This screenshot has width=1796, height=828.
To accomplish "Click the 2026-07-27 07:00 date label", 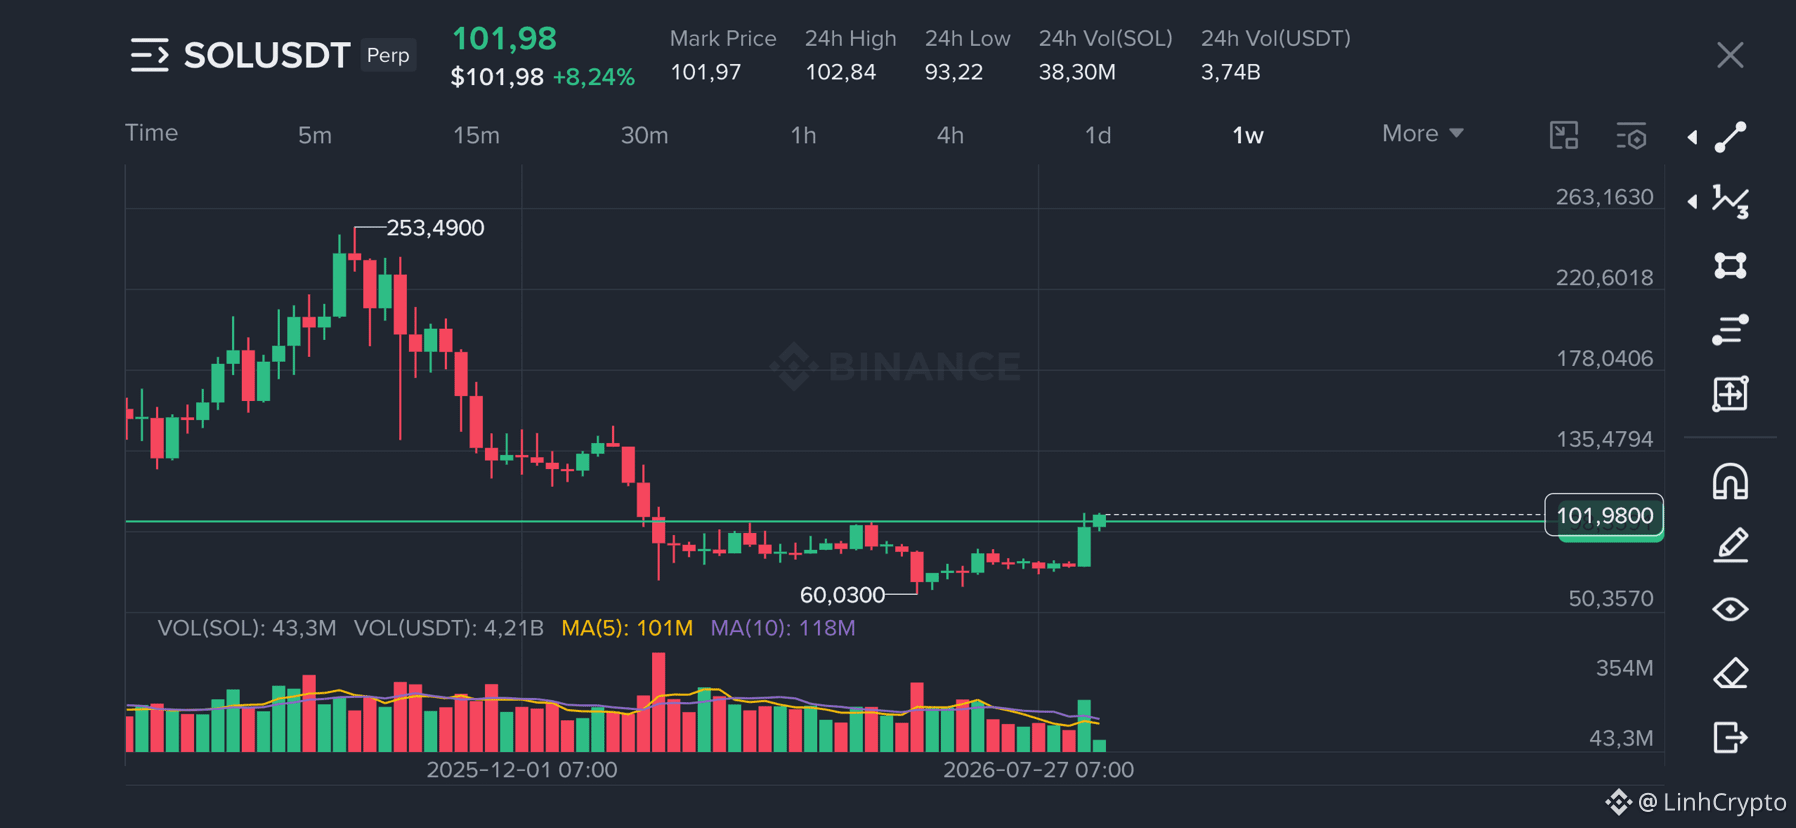I will click(x=1038, y=770).
